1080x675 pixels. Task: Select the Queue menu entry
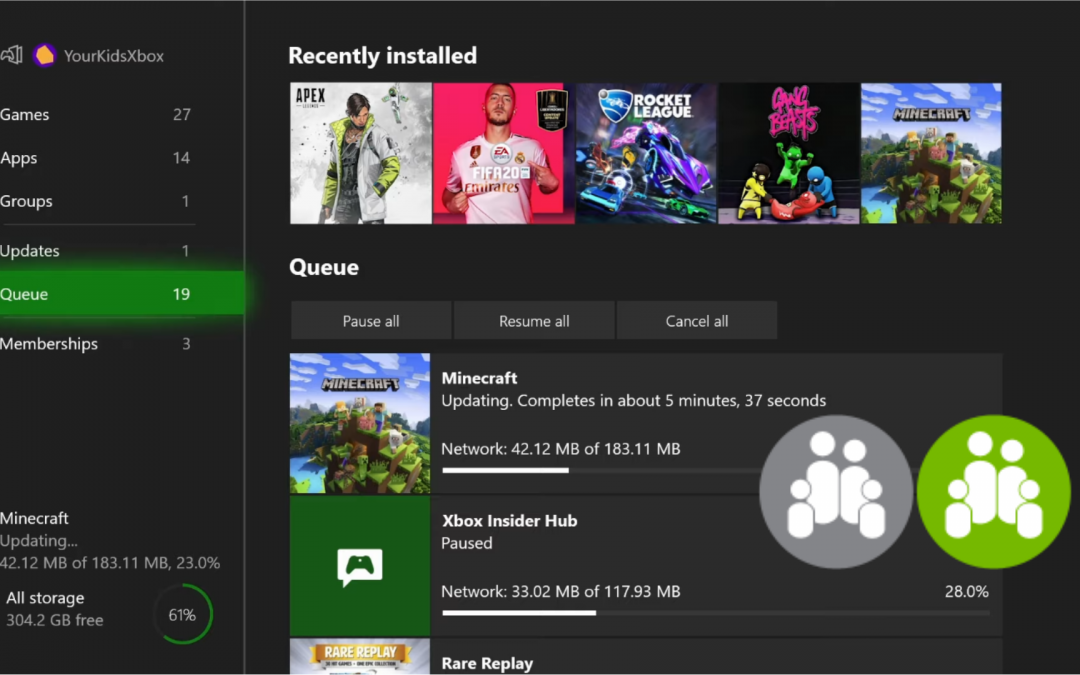[x=122, y=294]
